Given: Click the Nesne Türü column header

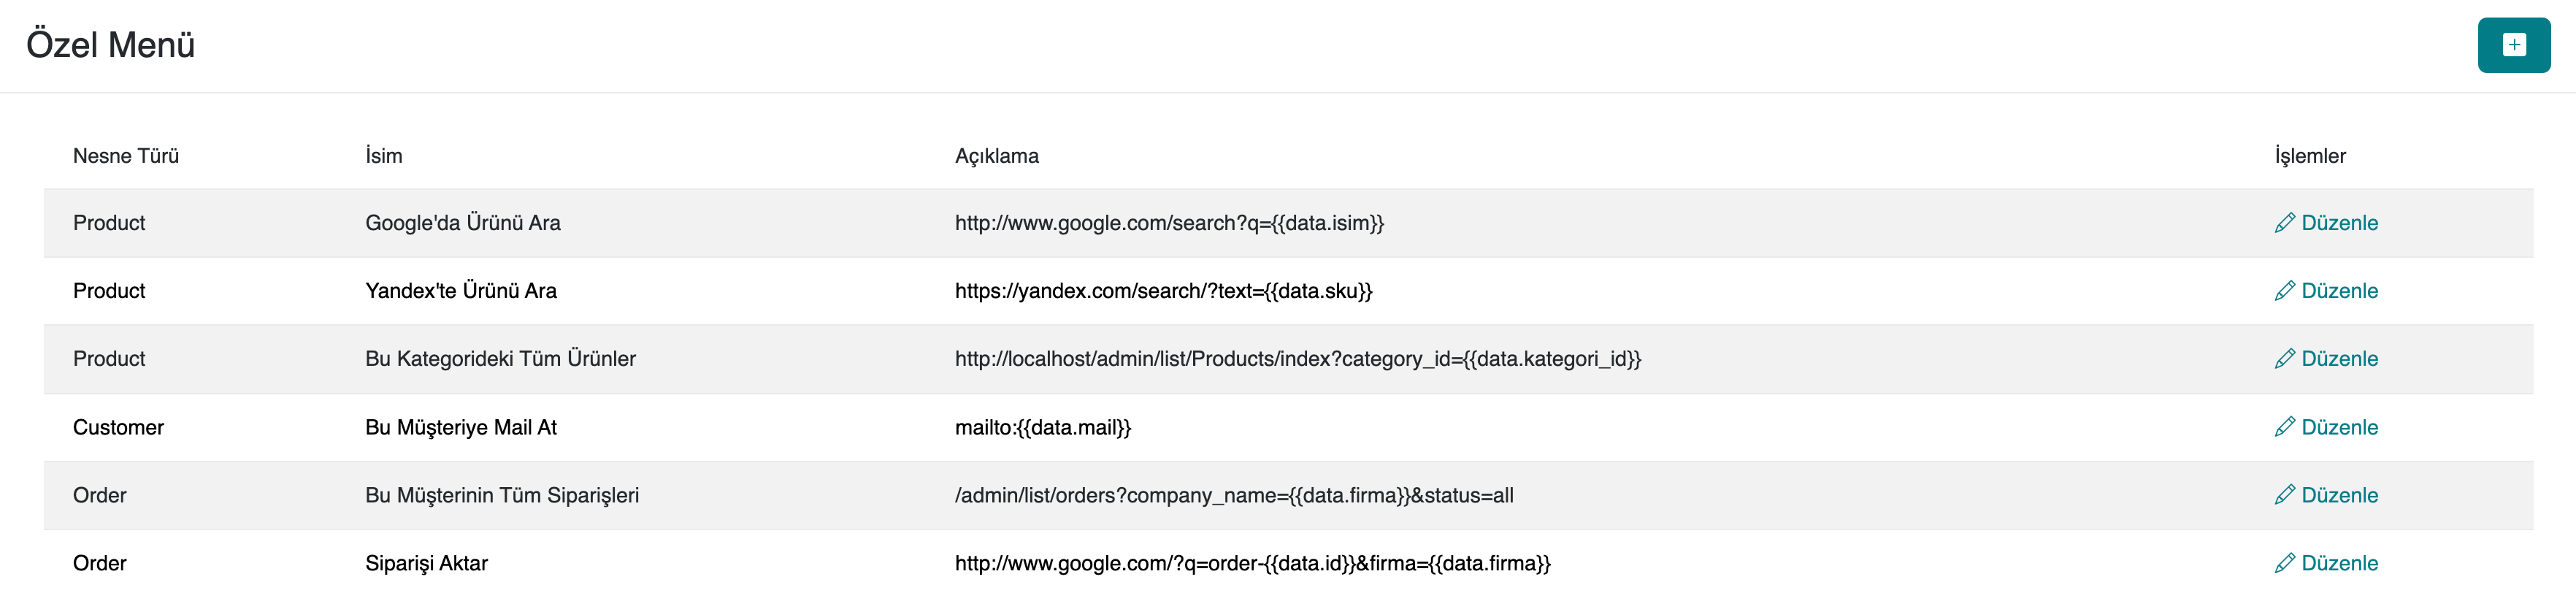Looking at the screenshot, I should click(126, 156).
